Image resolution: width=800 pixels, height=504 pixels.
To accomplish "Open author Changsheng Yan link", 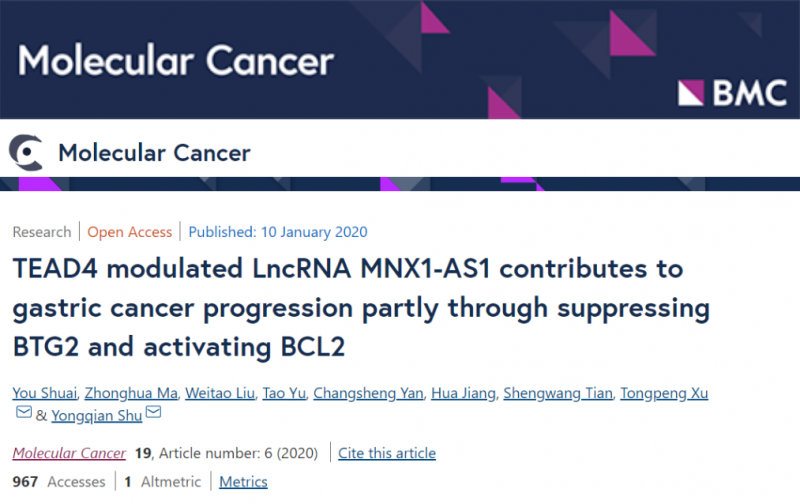I will click(x=366, y=393).
